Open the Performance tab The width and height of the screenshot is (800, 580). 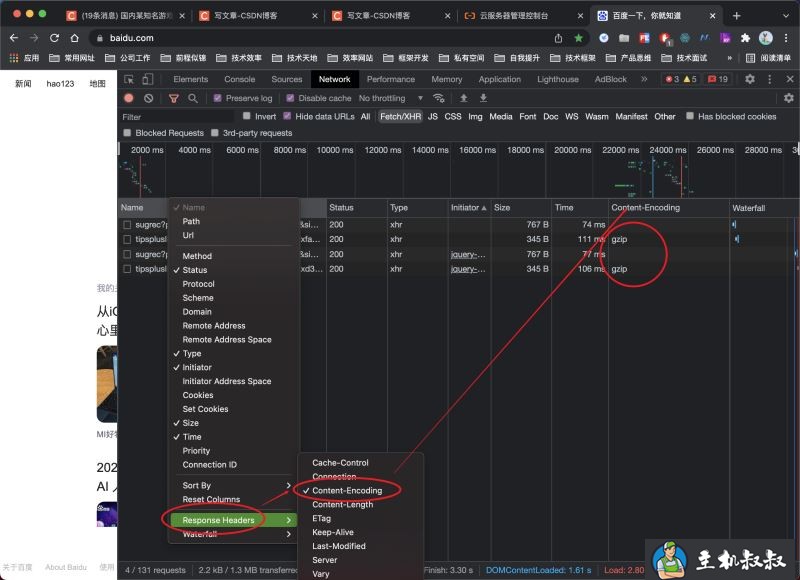[x=391, y=79]
